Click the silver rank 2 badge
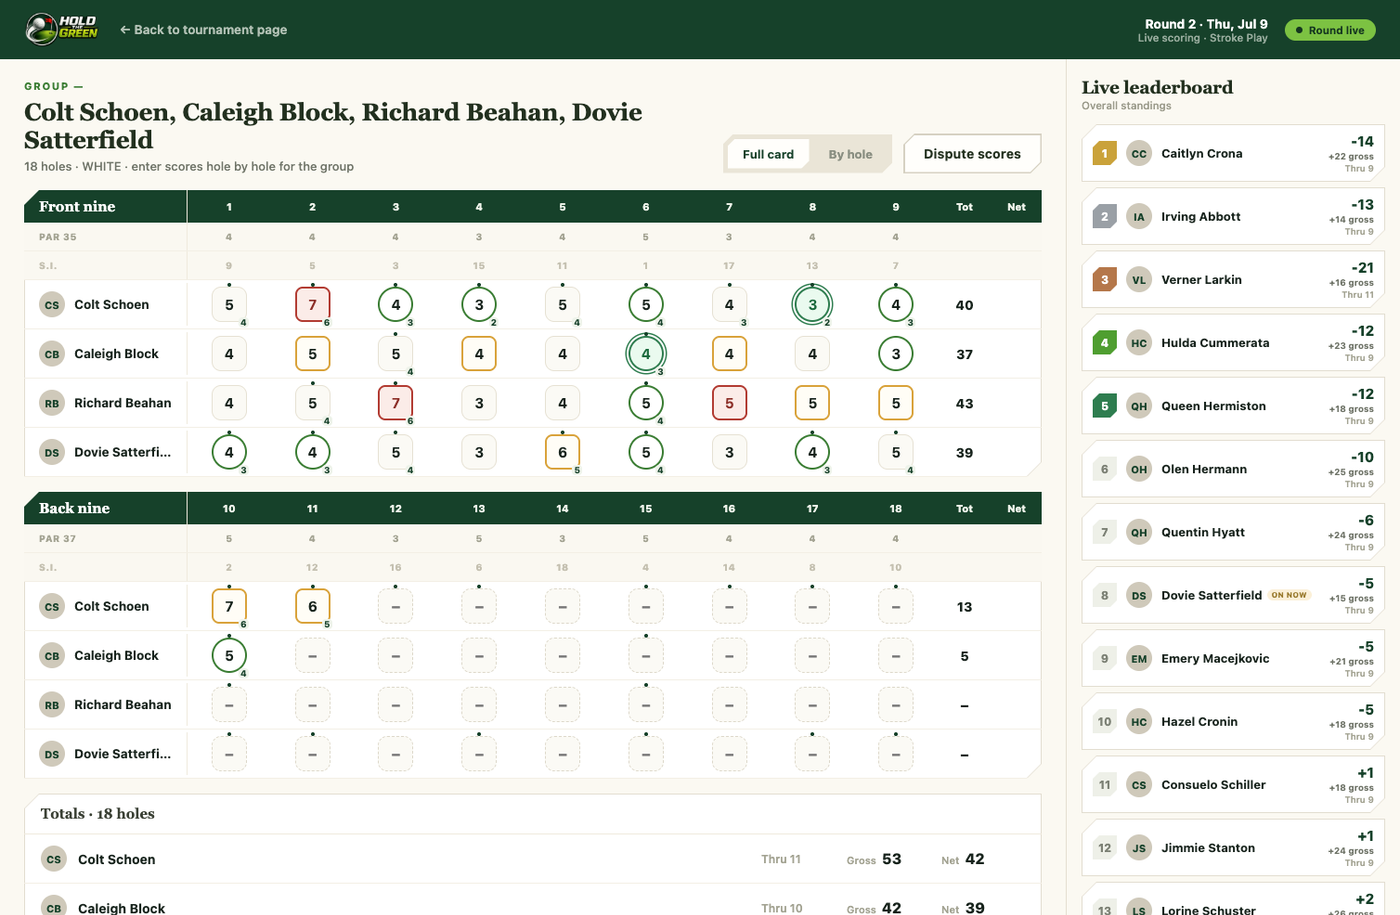 (x=1104, y=216)
